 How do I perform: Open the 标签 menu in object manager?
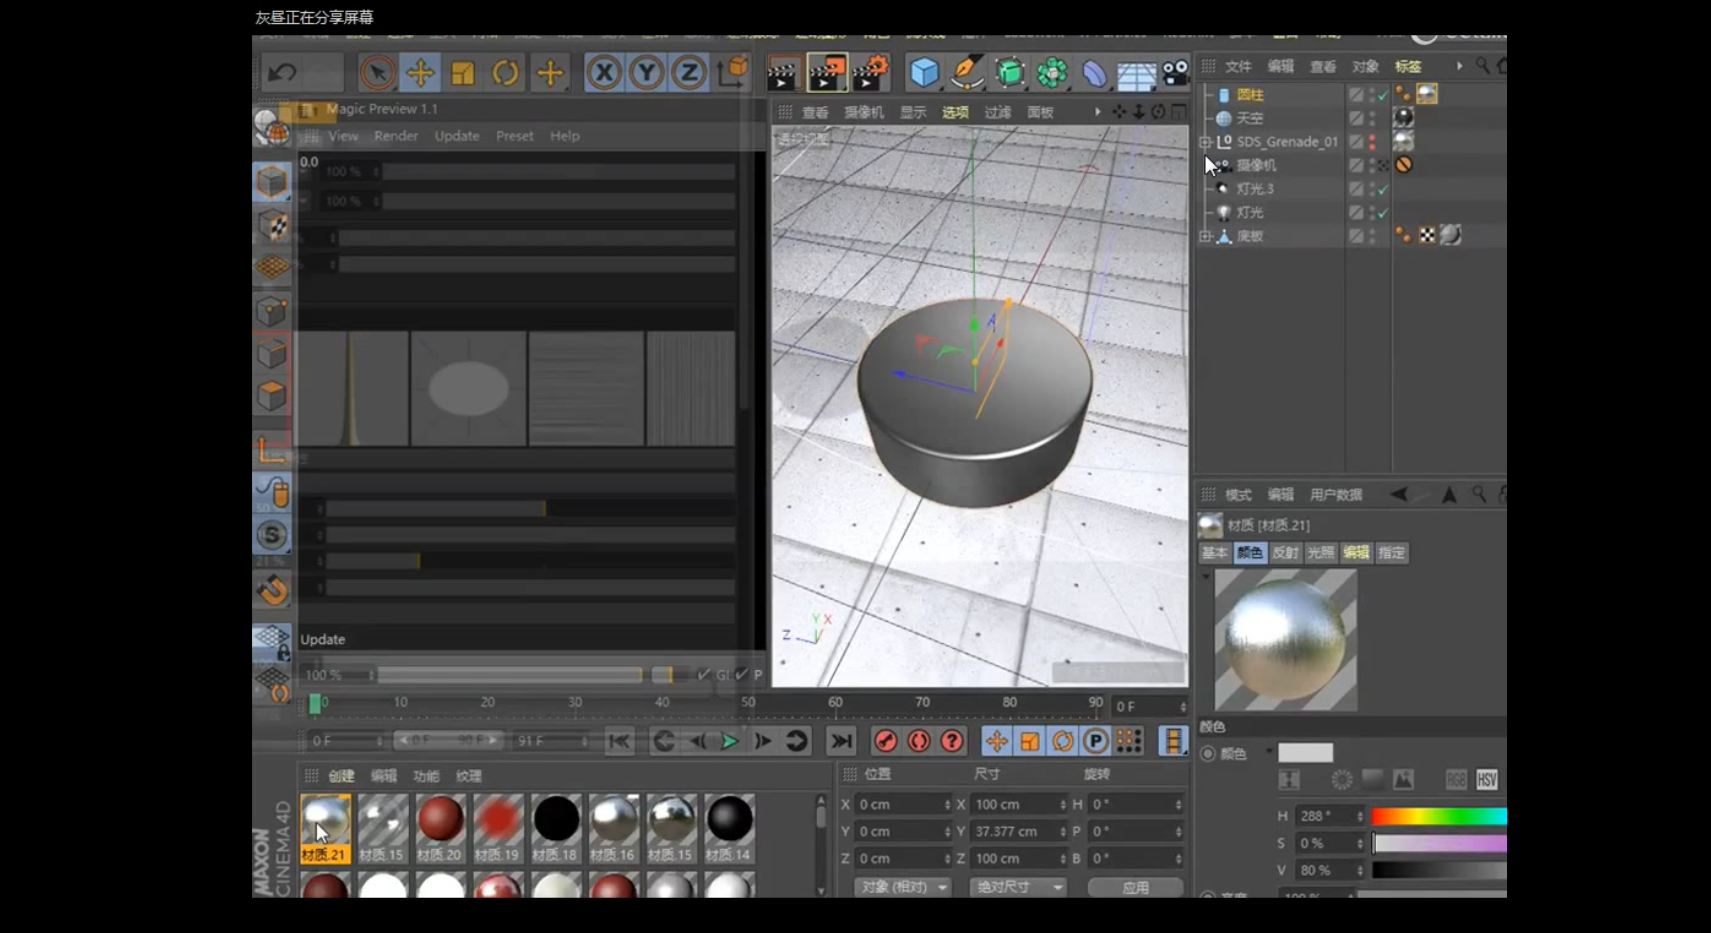tap(1408, 67)
